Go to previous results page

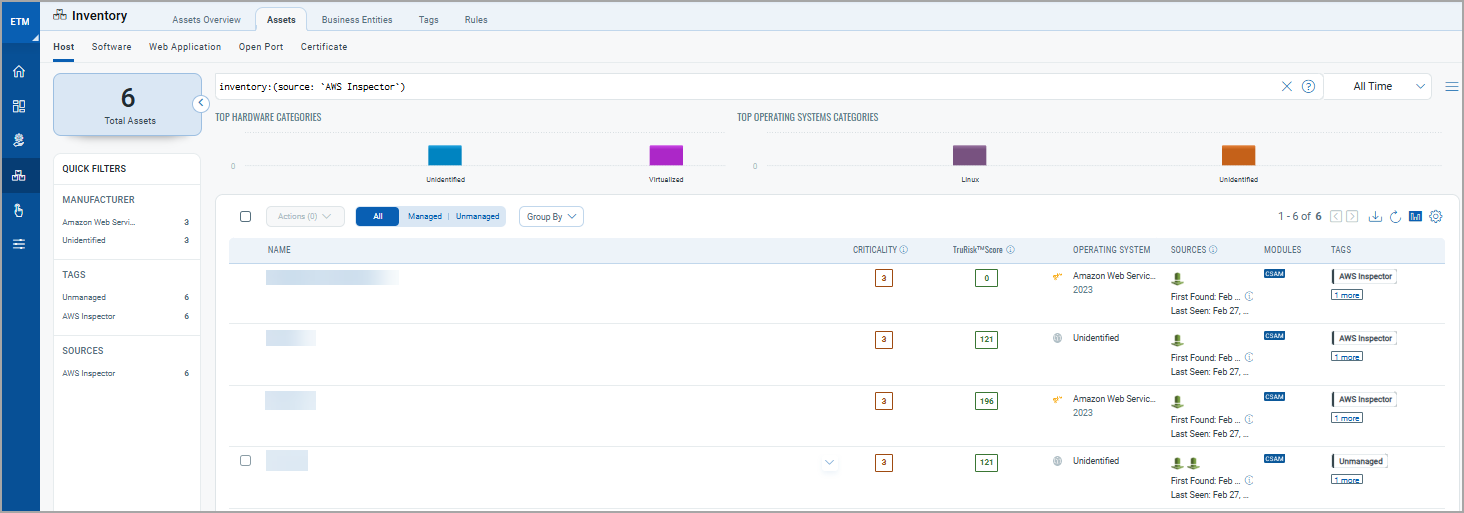(1336, 216)
